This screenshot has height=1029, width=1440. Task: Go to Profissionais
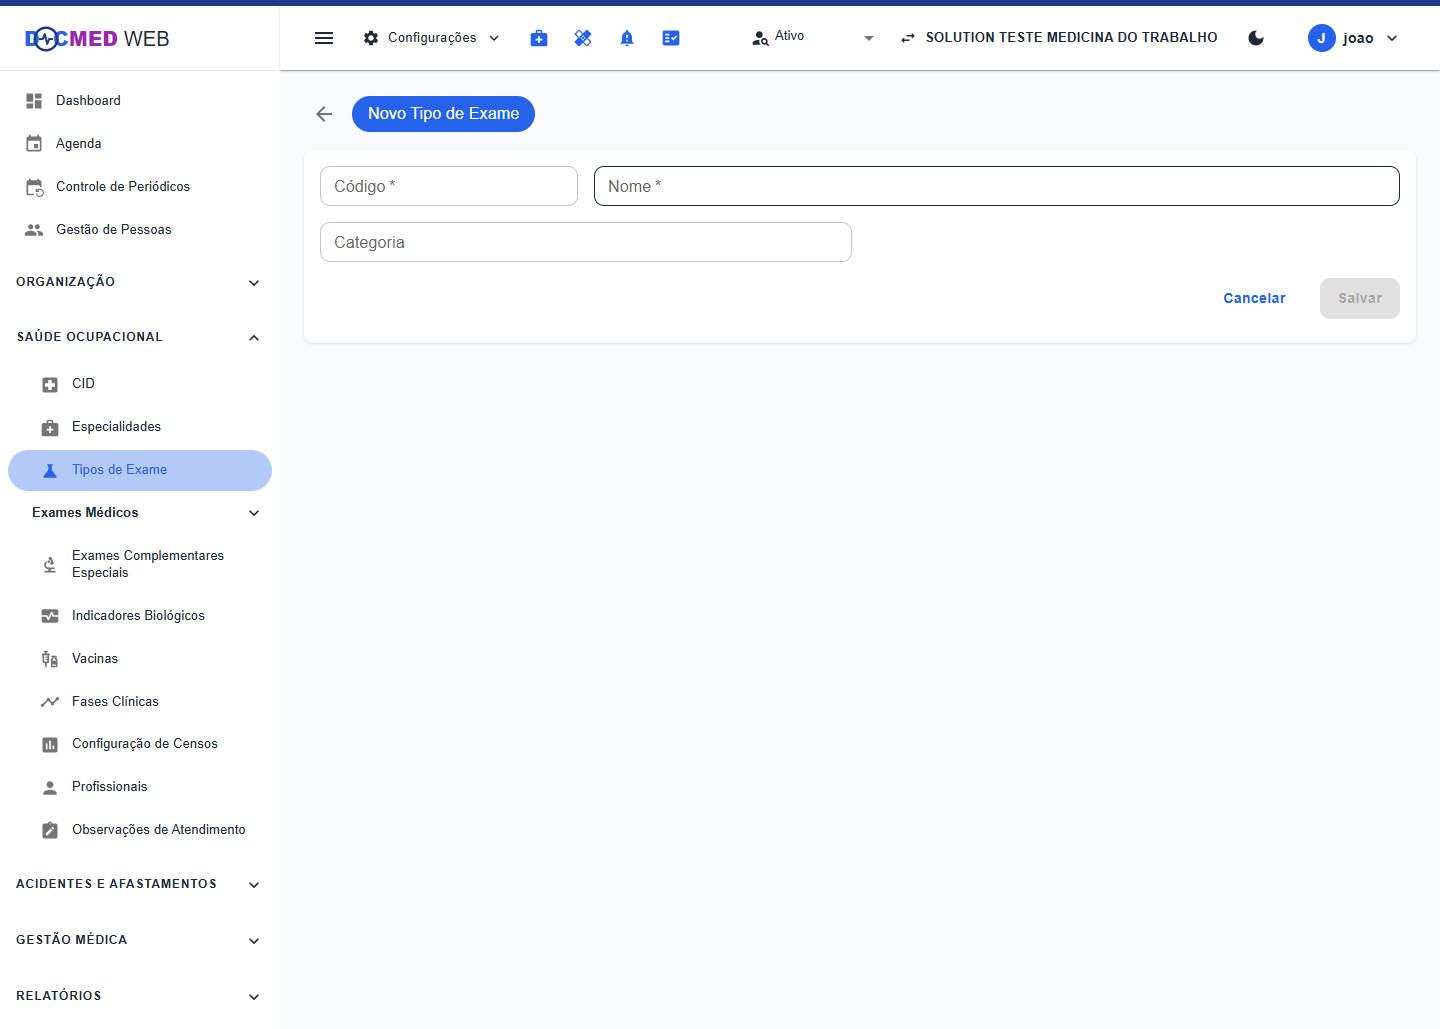140,787
